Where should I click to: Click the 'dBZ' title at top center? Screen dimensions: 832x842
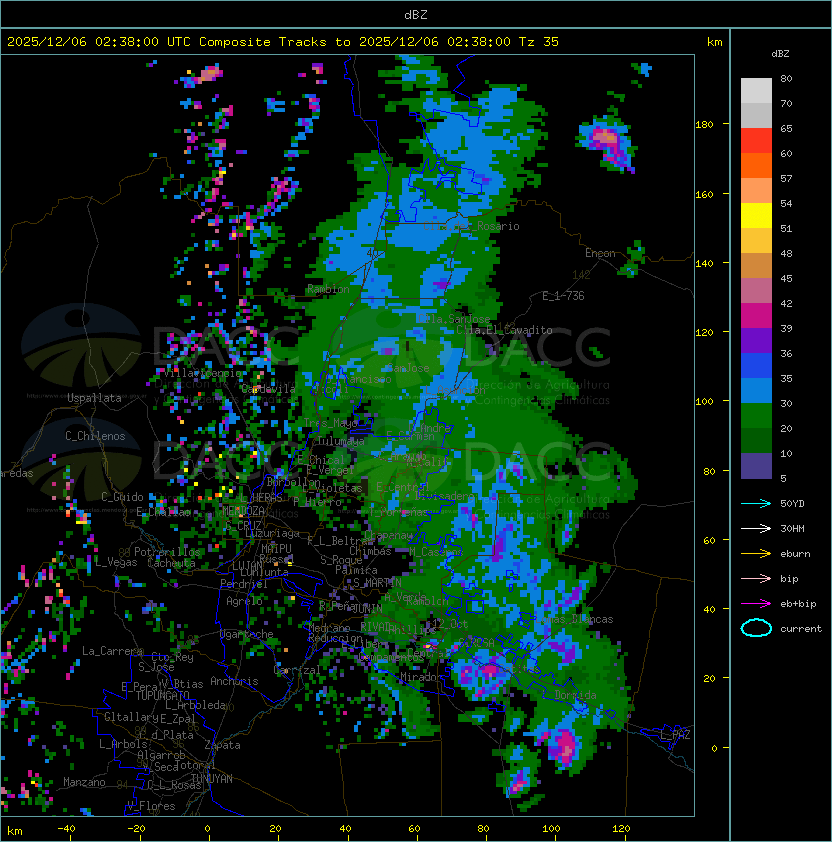[416, 15]
